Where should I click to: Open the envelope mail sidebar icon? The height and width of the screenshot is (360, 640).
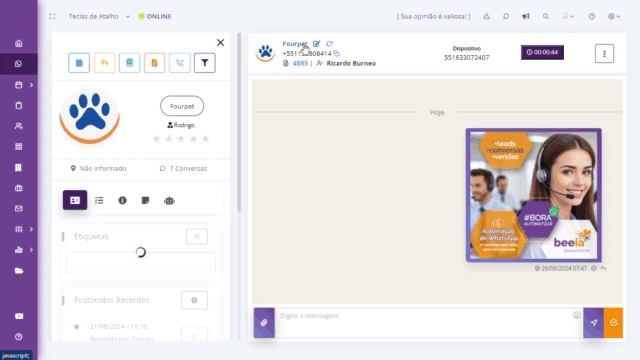pos(19,209)
